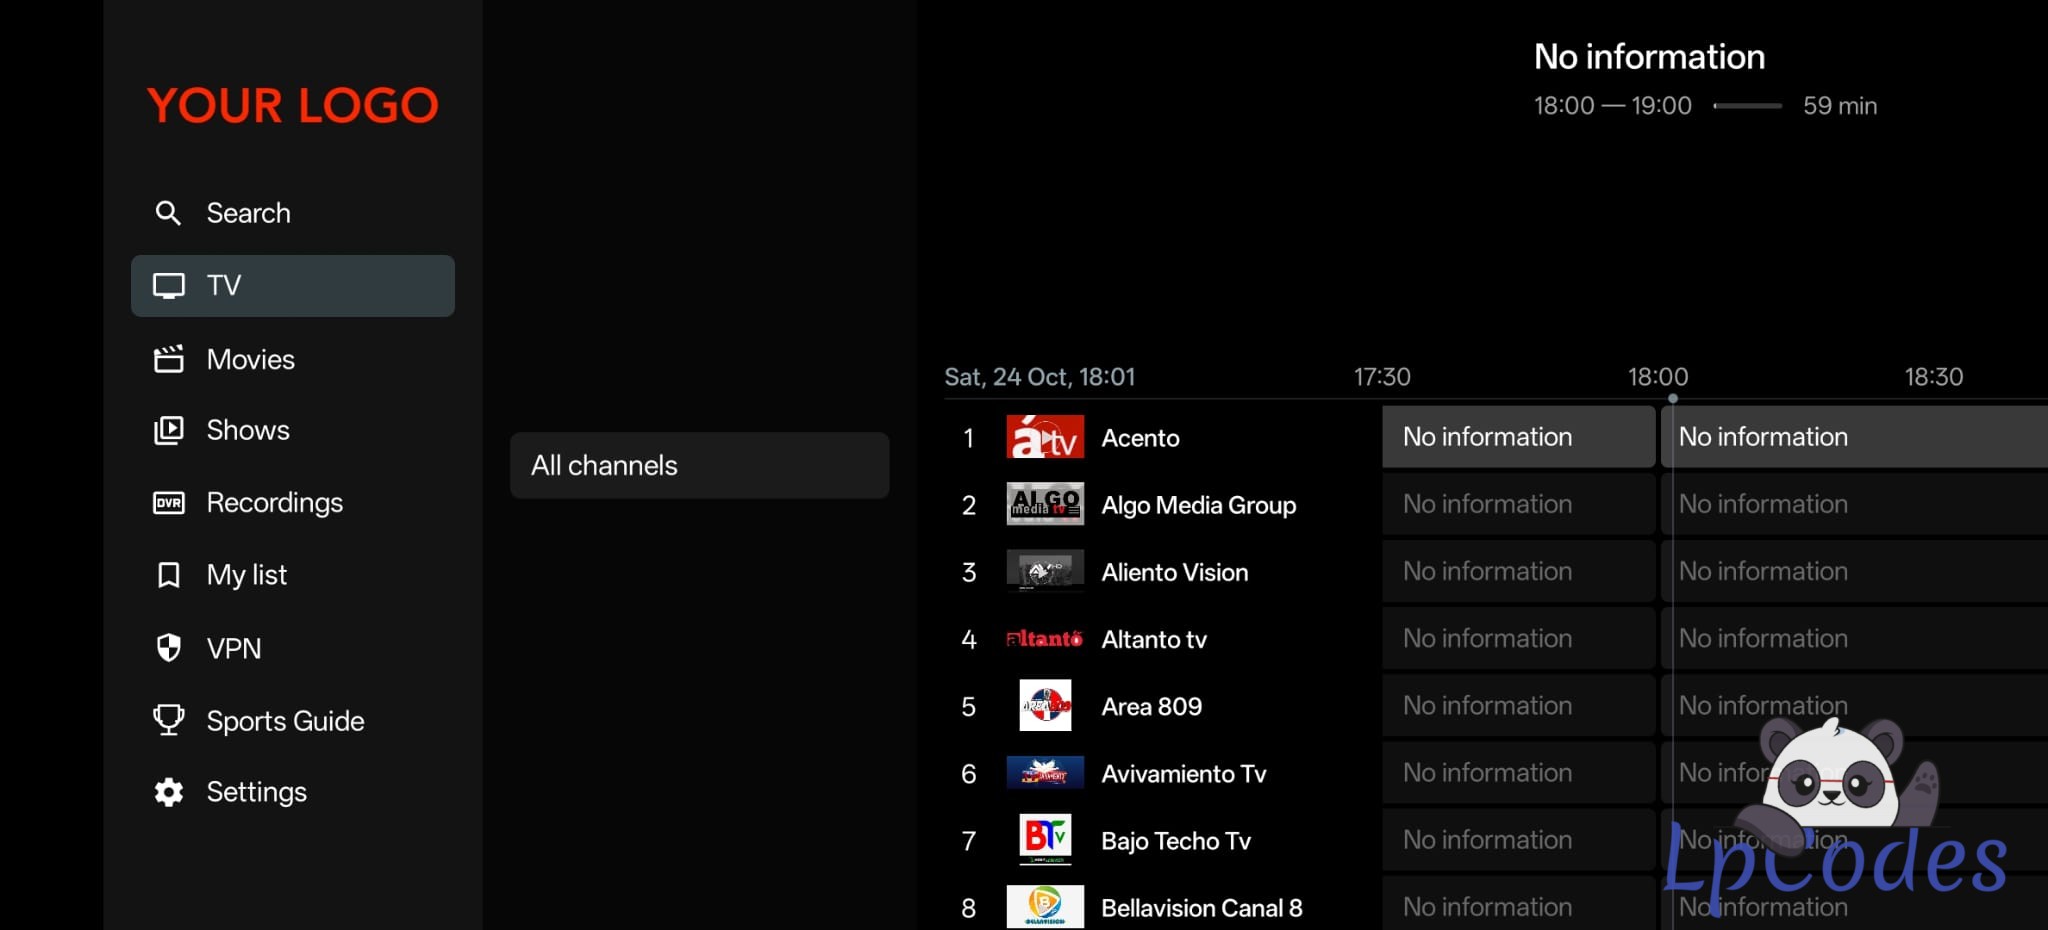Click the Bellavision Canal 8 name
2048x930 pixels.
1201,907
